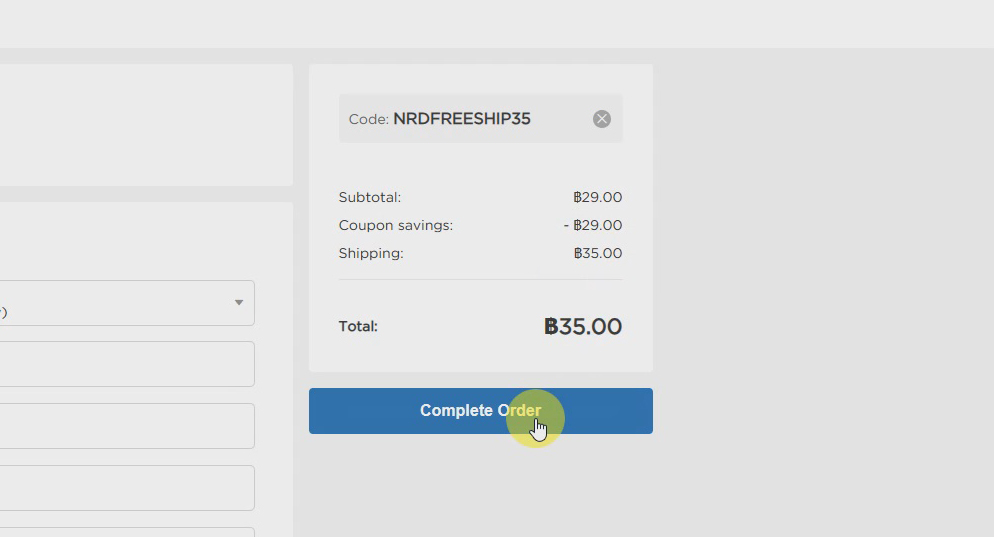The height and width of the screenshot is (537, 994).
Task: Select the ฿29.00 subtotal amount
Action: (597, 197)
